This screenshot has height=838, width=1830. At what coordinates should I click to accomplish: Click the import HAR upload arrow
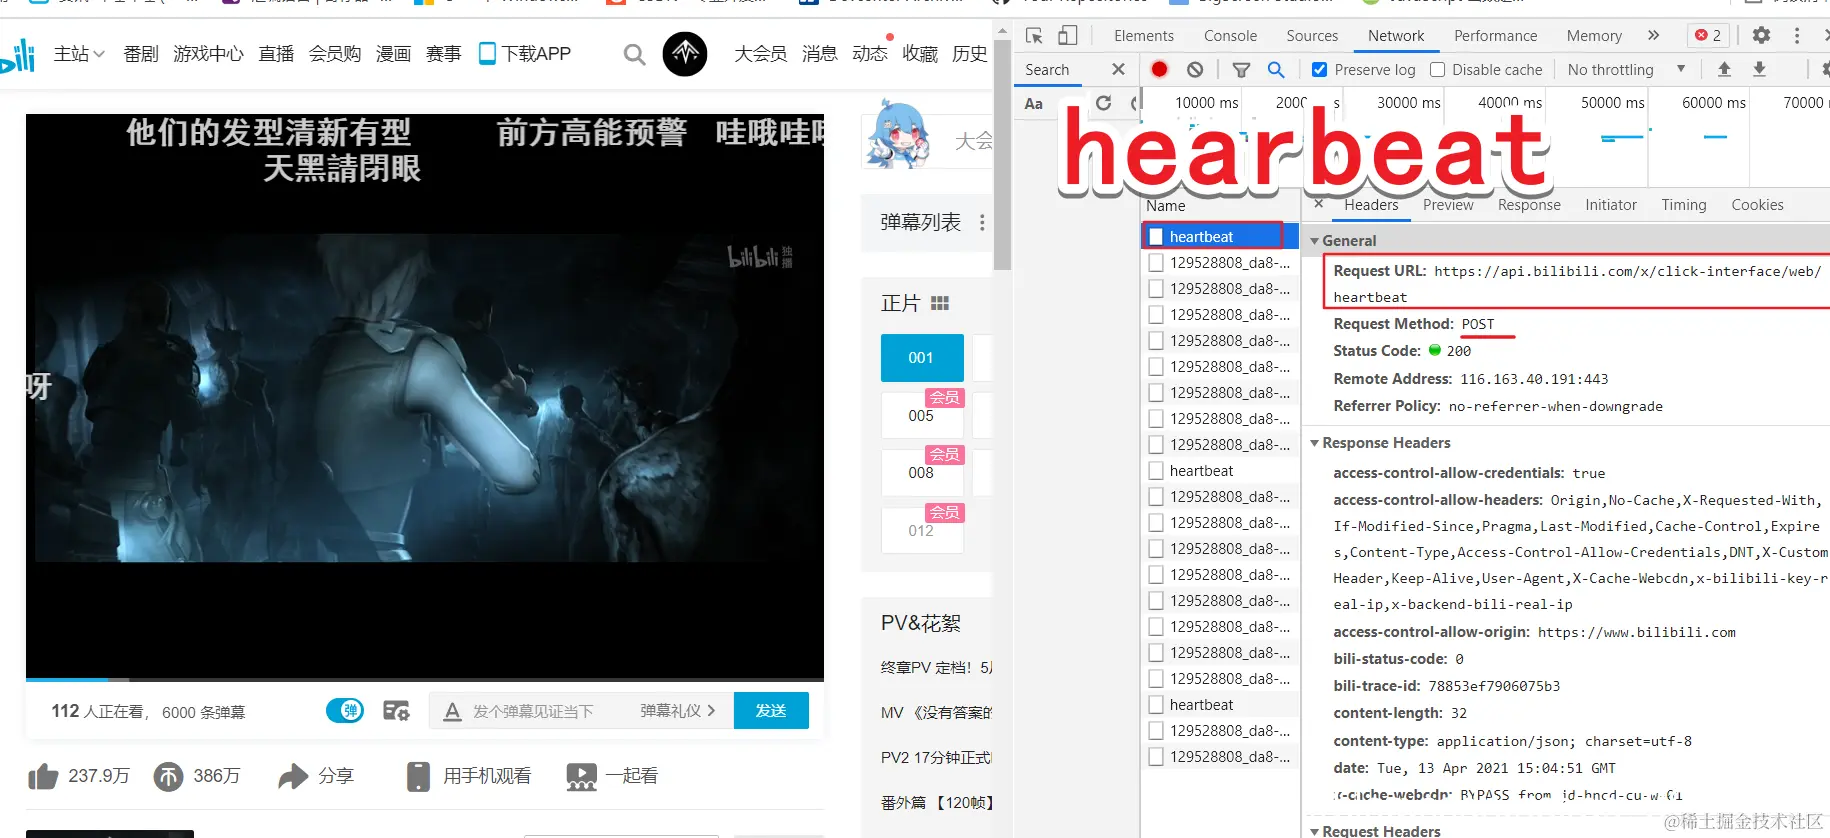coord(1724,70)
